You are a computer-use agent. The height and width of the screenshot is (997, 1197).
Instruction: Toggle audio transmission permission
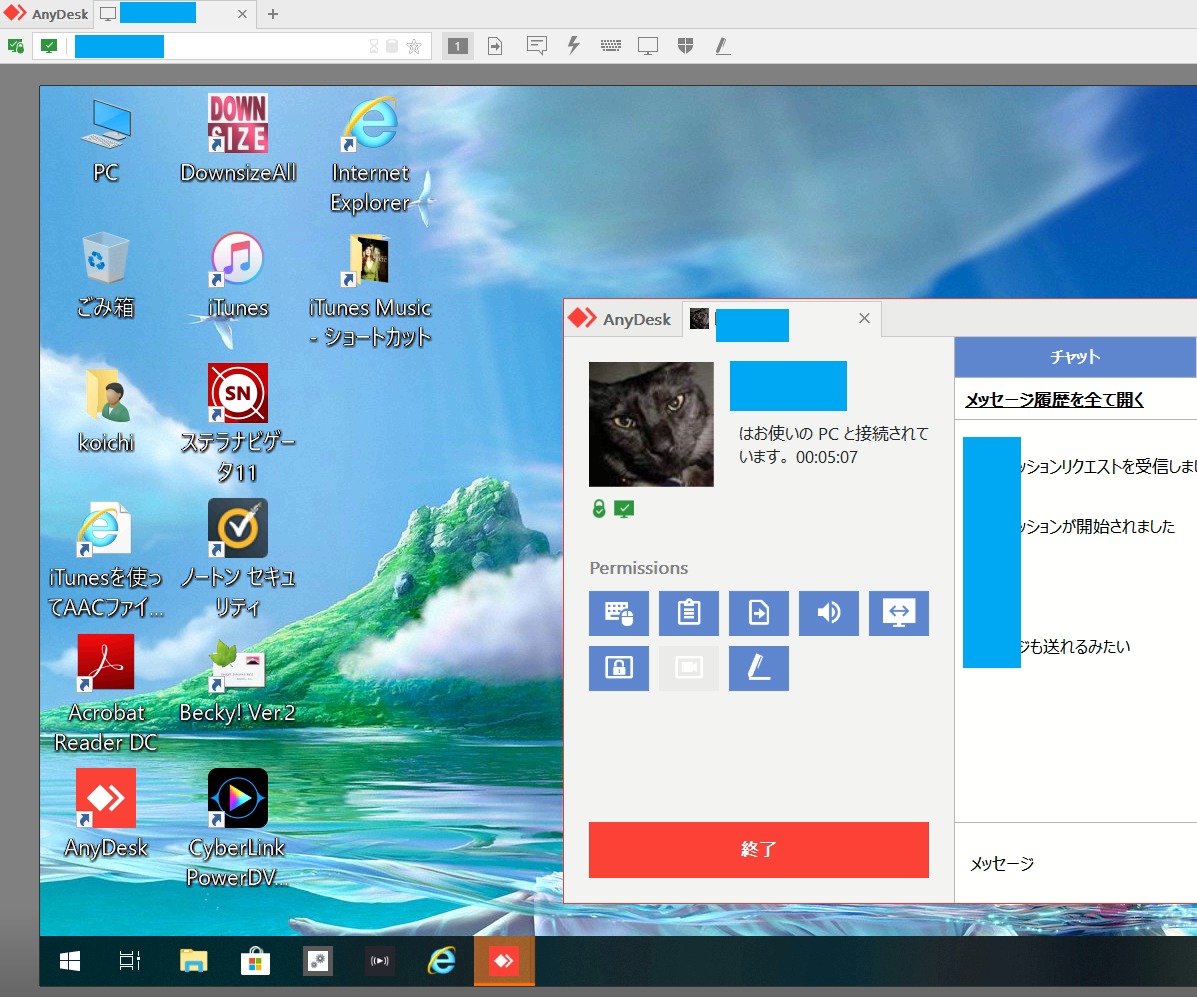click(x=829, y=613)
